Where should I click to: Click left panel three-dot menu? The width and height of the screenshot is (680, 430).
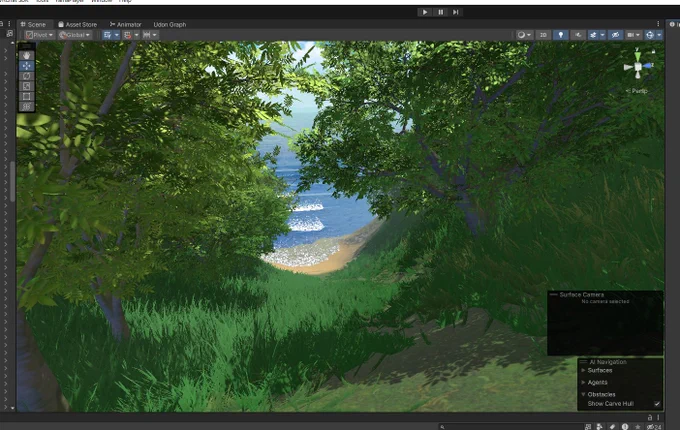pos(10,24)
